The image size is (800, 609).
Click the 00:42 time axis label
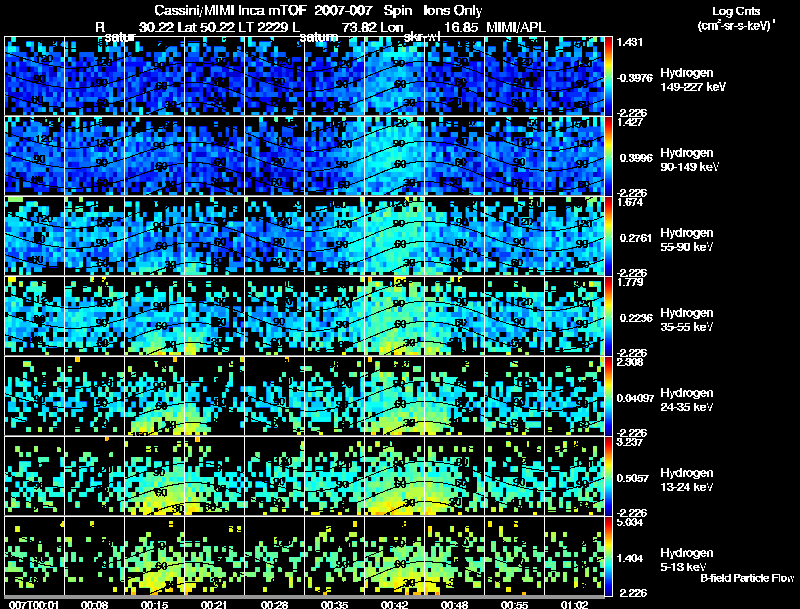(394, 604)
